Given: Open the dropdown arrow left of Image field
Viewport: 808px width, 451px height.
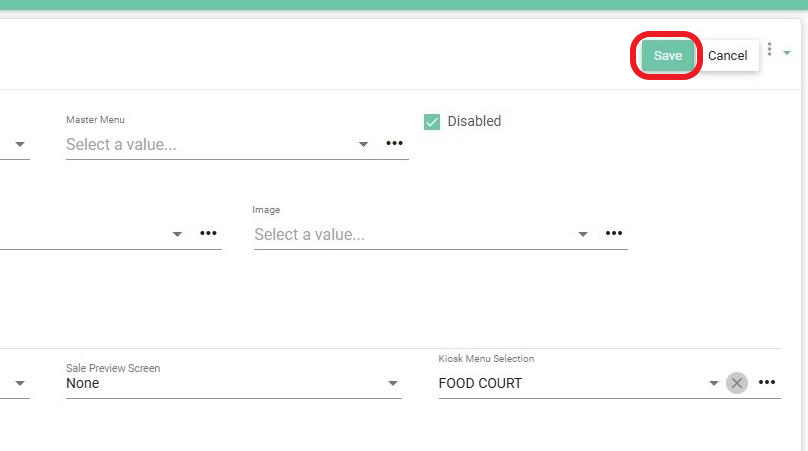Looking at the screenshot, I should (x=177, y=235).
